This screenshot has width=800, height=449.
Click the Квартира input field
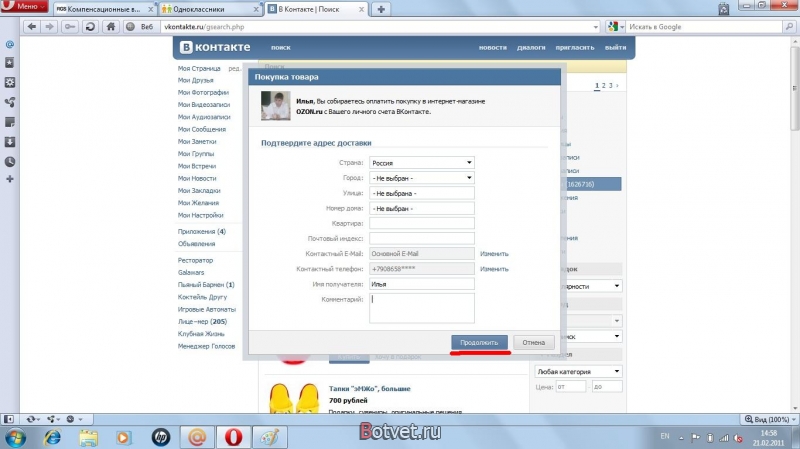coord(421,223)
